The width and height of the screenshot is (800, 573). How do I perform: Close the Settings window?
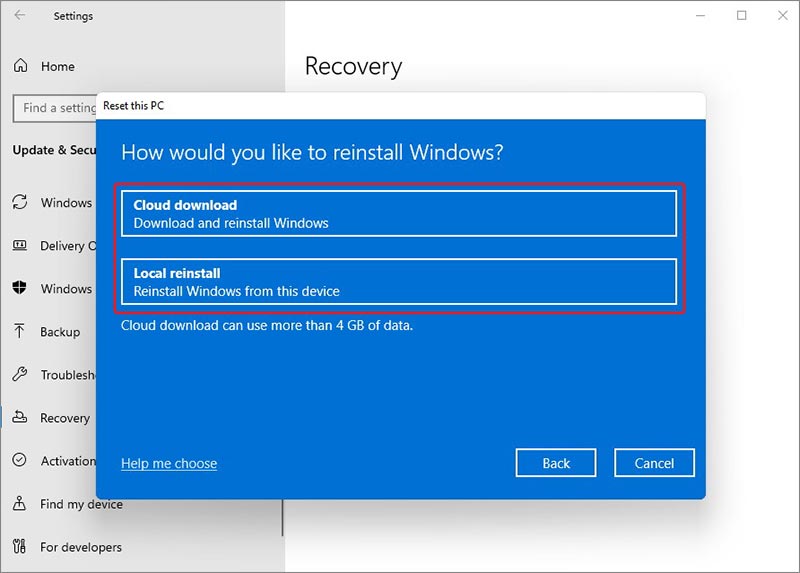tap(783, 15)
